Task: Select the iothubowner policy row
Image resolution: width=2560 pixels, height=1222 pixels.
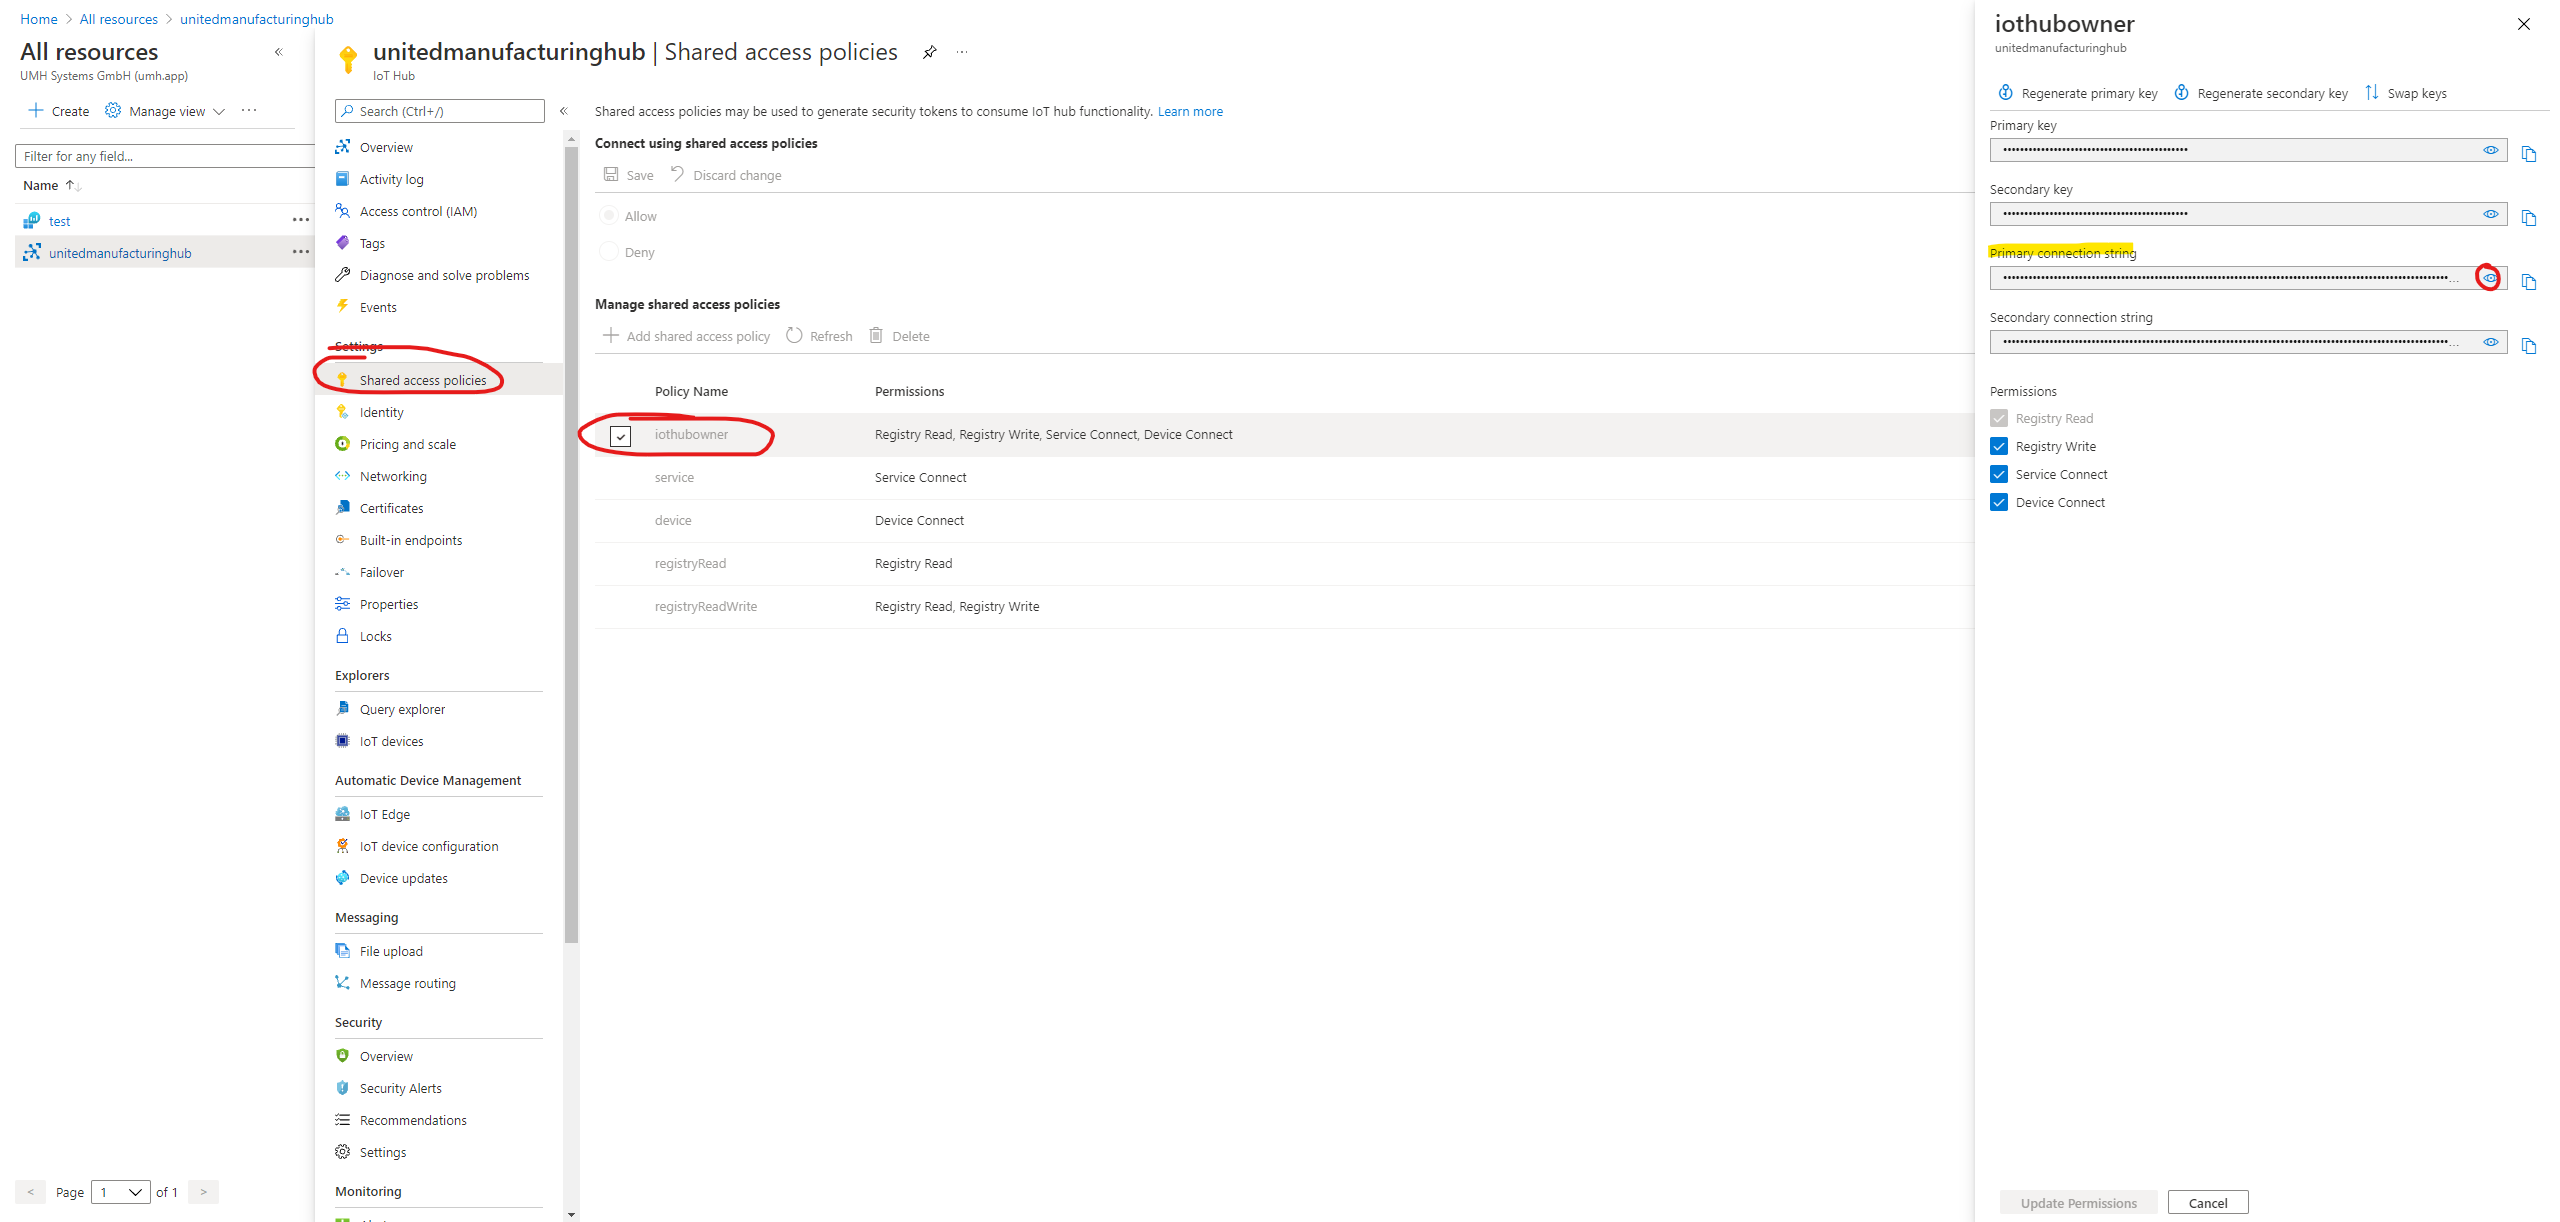Action: (x=691, y=433)
